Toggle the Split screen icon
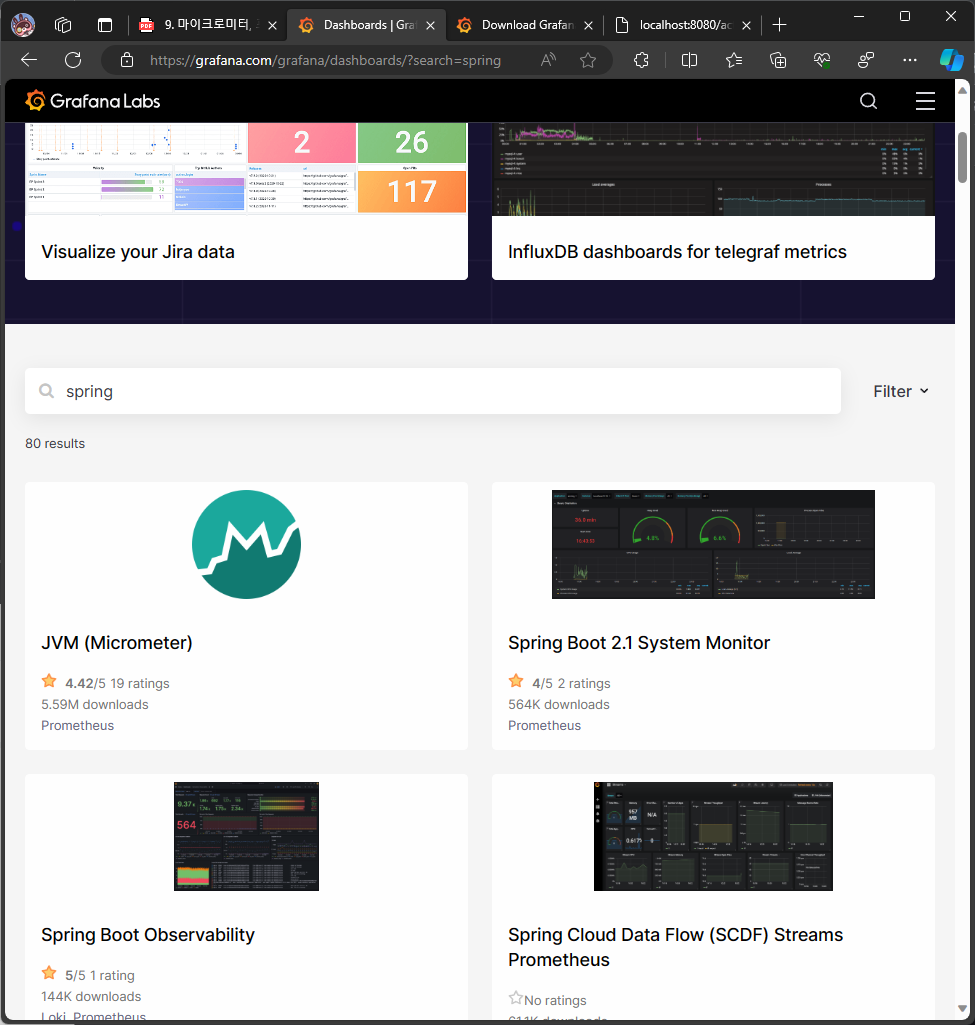The image size is (975, 1025). coord(689,60)
